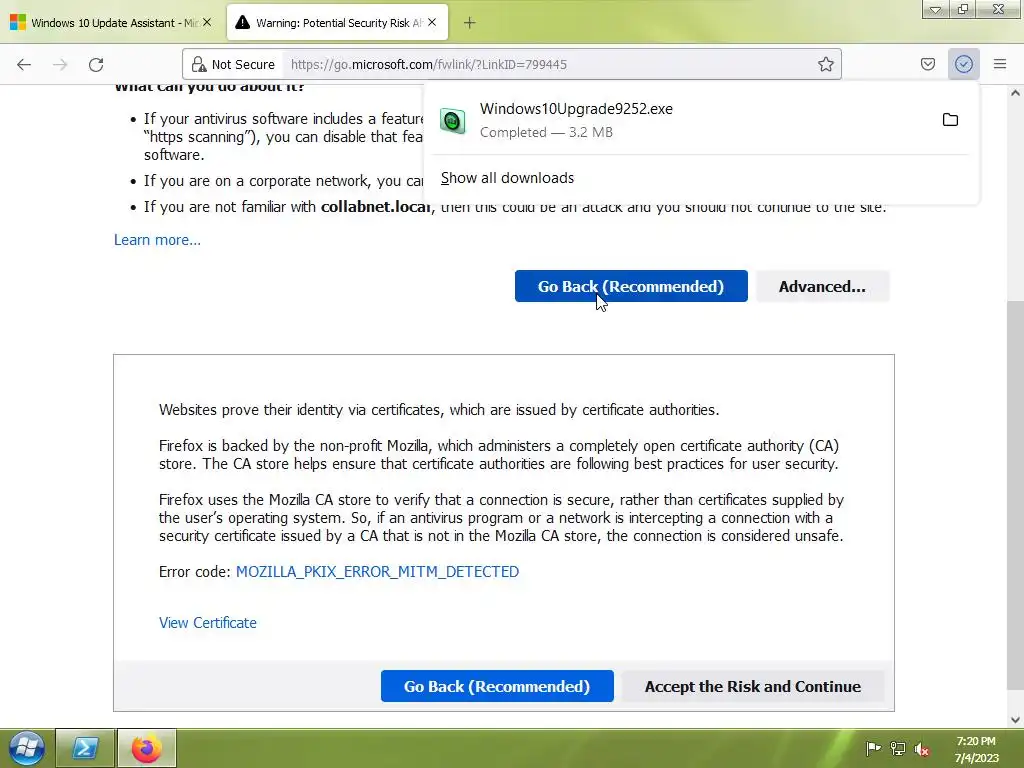This screenshot has width=1024, height=768.
Task: Toggle the Downloads toolbar button
Action: coord(963,64)
